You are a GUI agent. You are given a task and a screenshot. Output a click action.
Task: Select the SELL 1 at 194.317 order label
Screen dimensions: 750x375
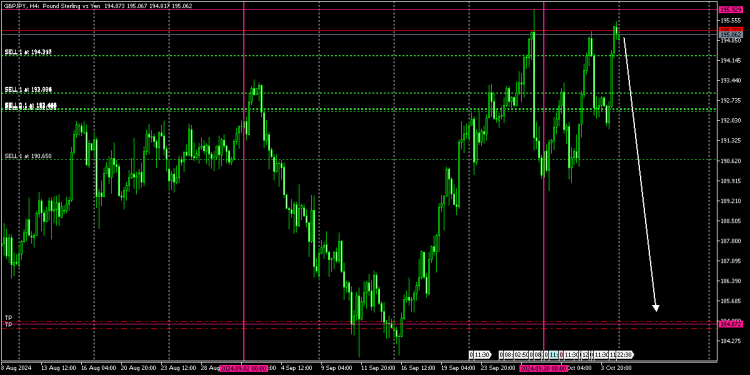tap(28, 52)
